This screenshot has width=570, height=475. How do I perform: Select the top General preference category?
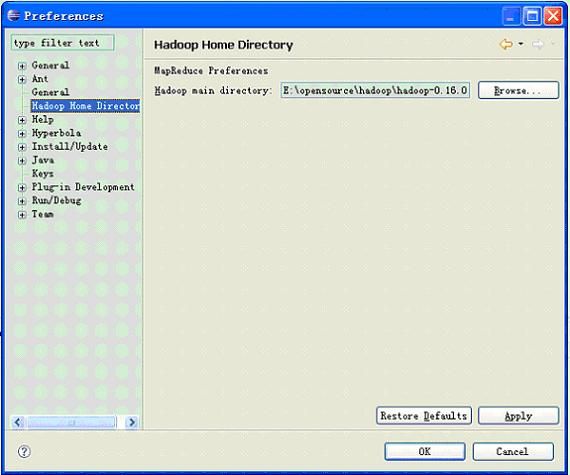[x=50, y=65]
